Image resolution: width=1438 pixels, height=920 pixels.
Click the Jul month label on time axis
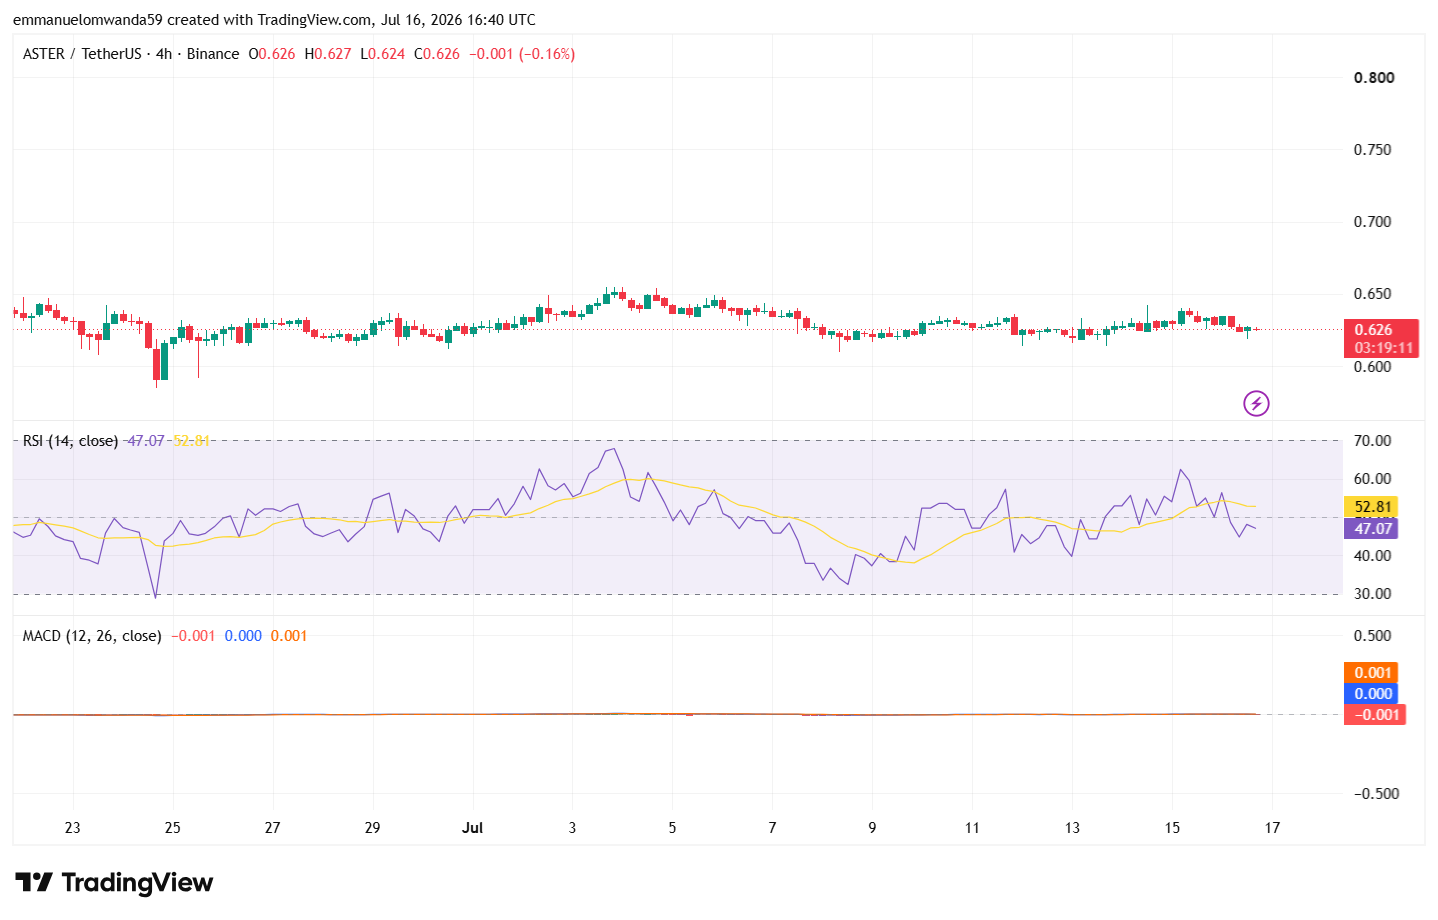click(473, 828)
